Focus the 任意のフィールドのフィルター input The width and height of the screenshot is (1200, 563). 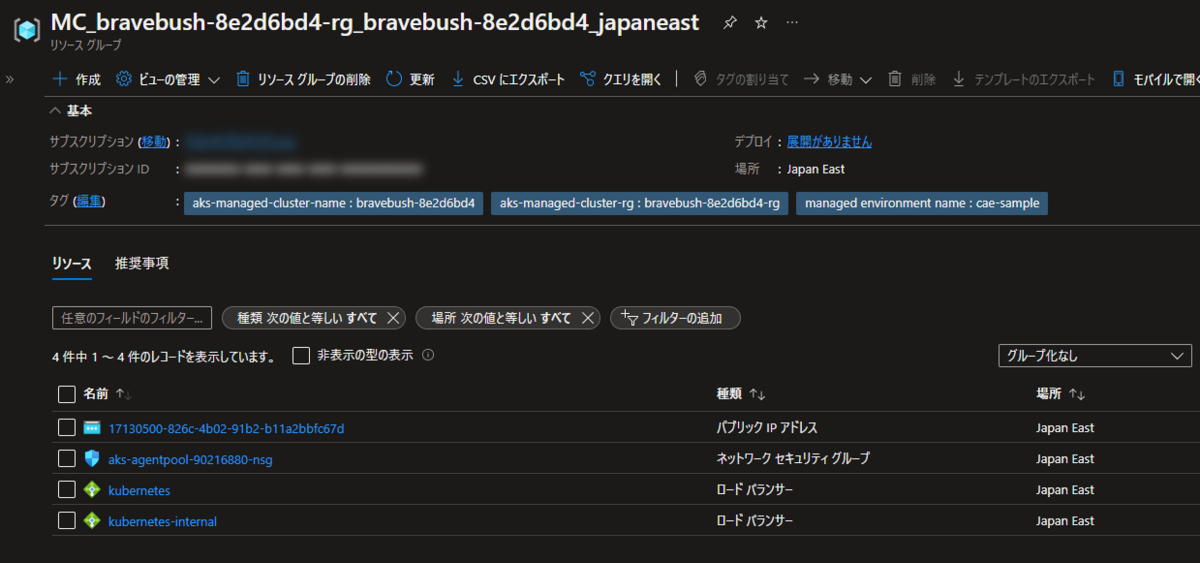[x=132, y=318]
